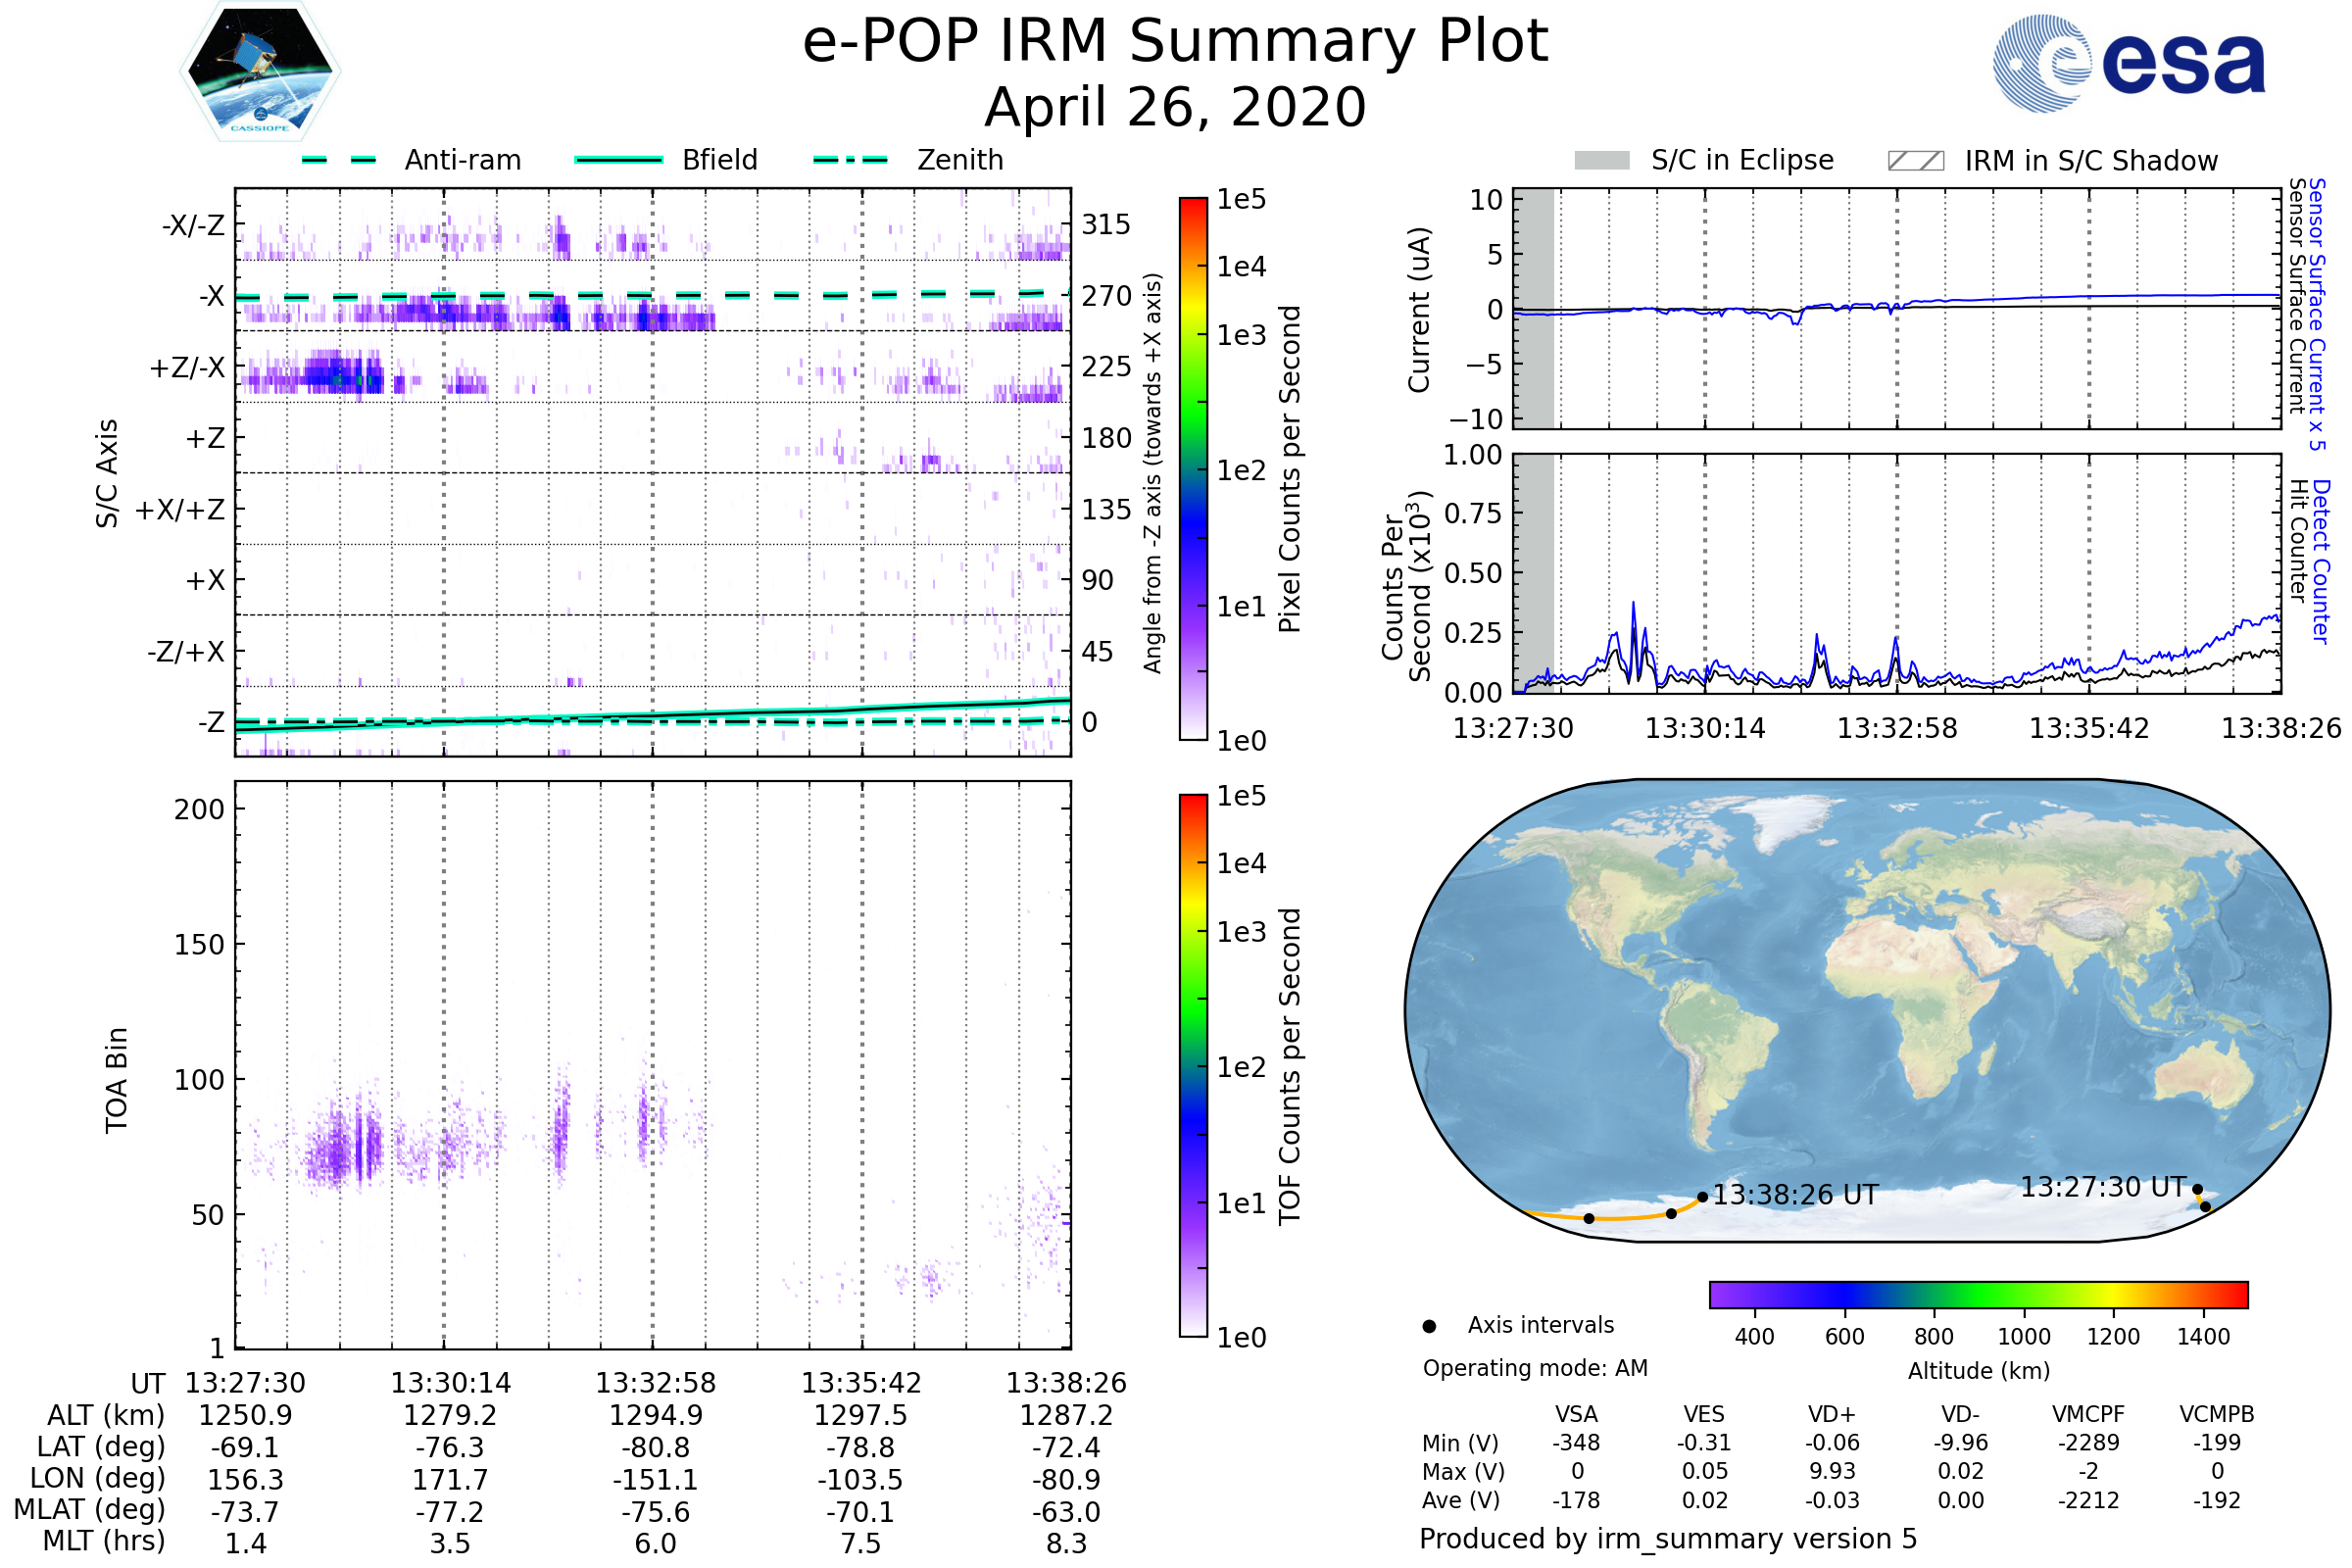2352x1568 pixels.
Task: Click the 13:32:58 UT tick under TOA plot
Action: (x=656, y=1383)
